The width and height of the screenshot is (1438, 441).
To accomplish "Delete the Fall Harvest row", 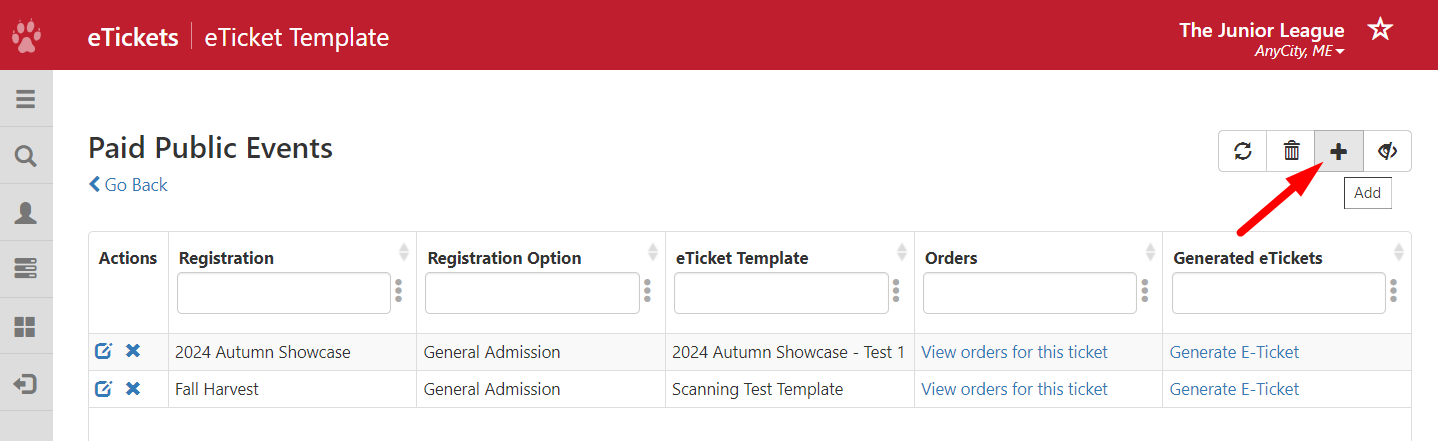I will pyautogui.click(x=133, y=388).
